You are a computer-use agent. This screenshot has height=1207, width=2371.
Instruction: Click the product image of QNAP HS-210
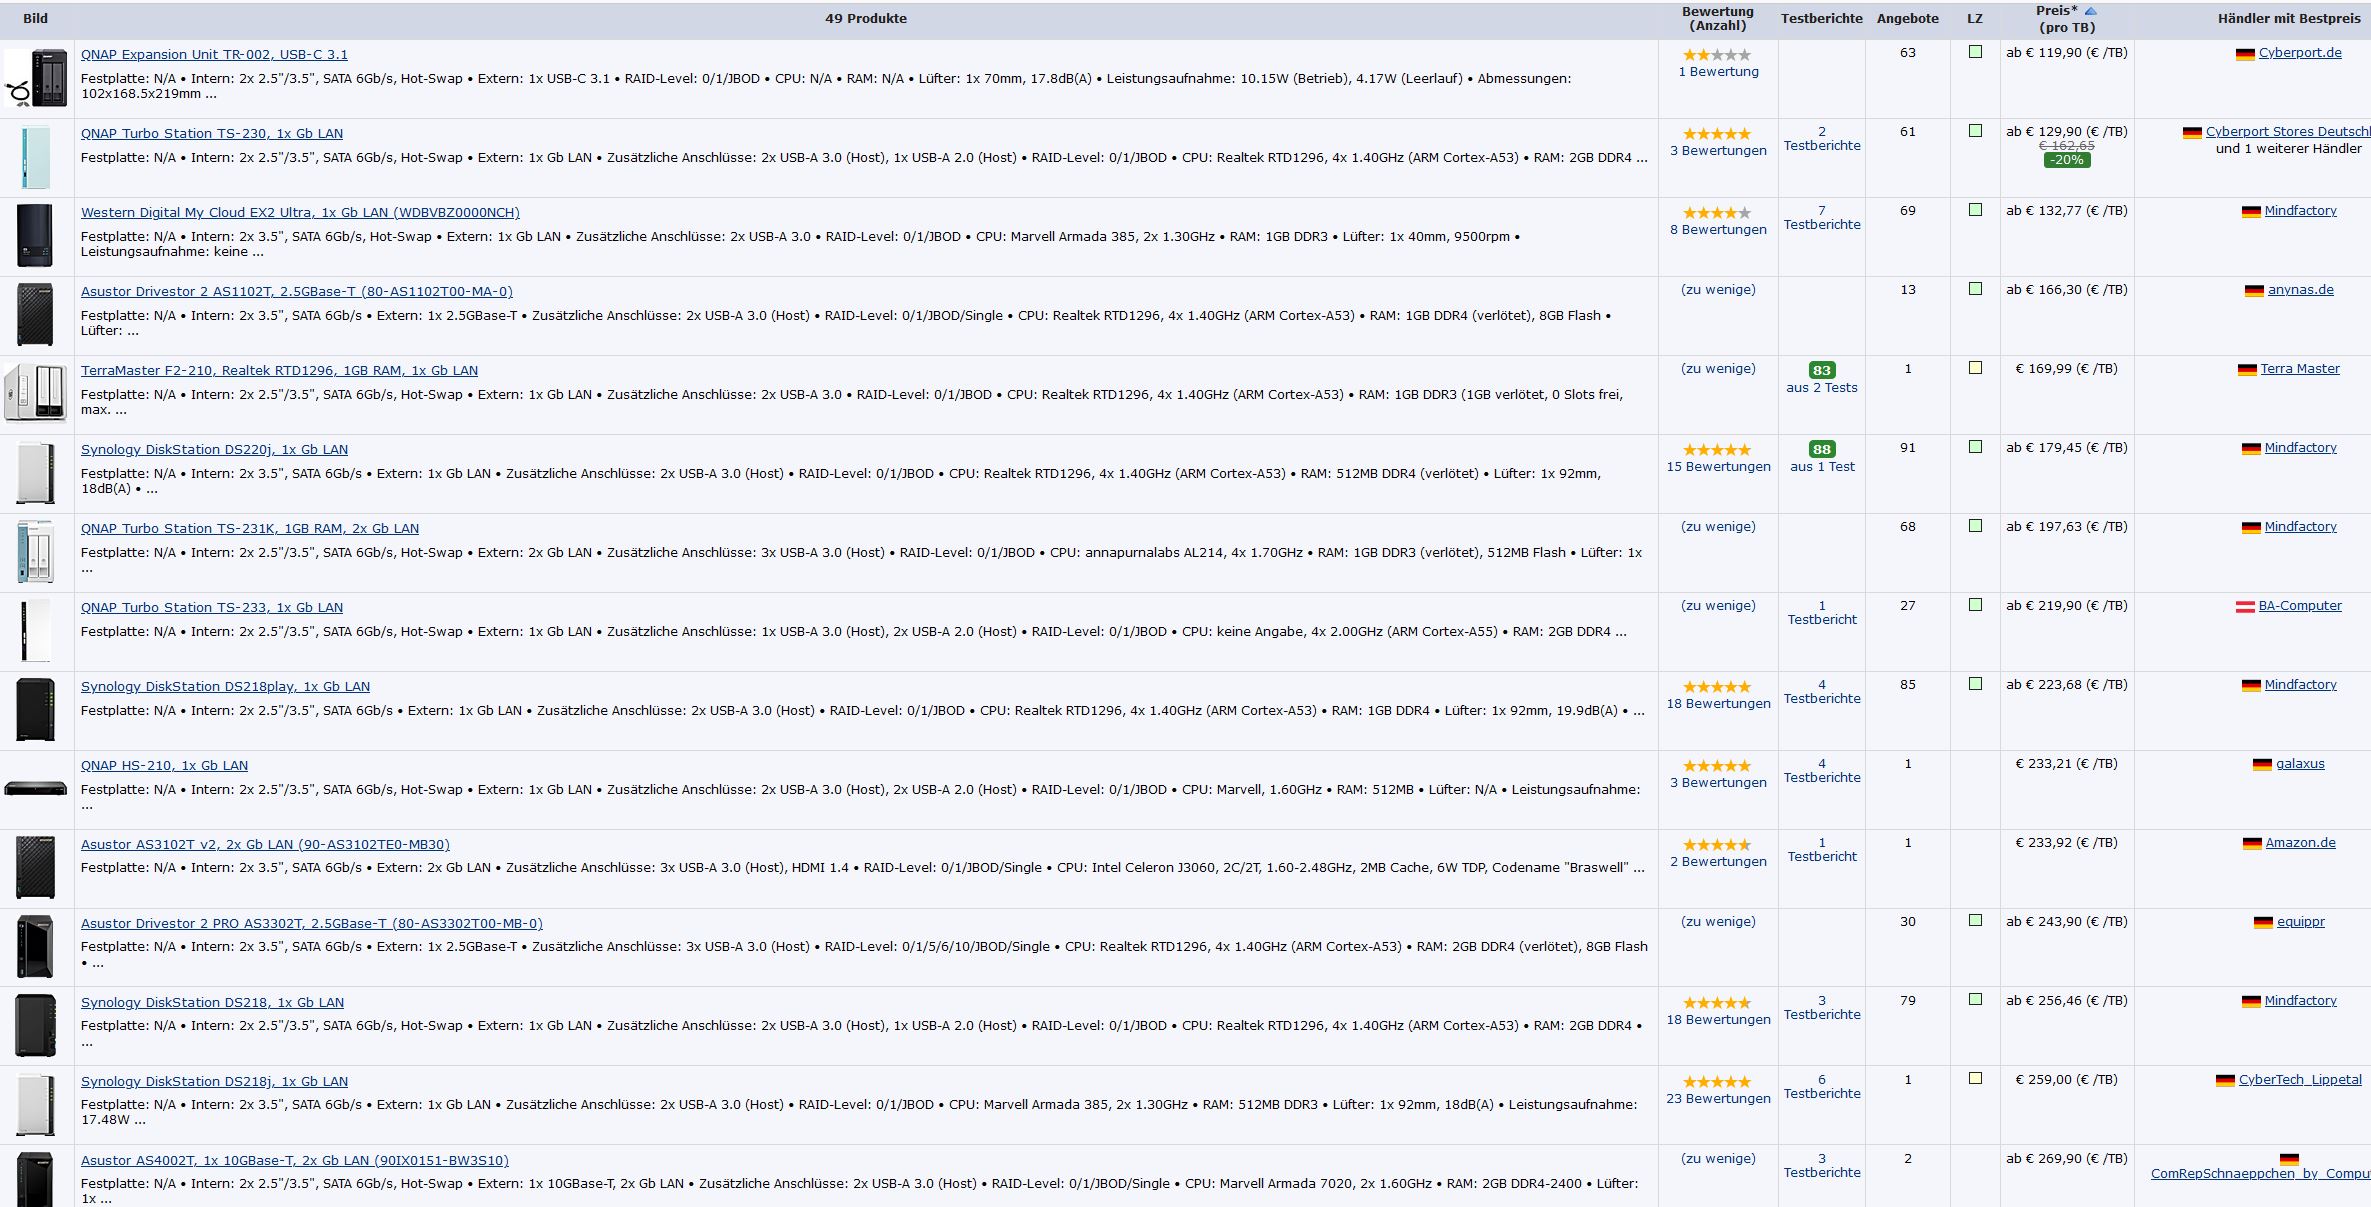[x=36, y=789]
